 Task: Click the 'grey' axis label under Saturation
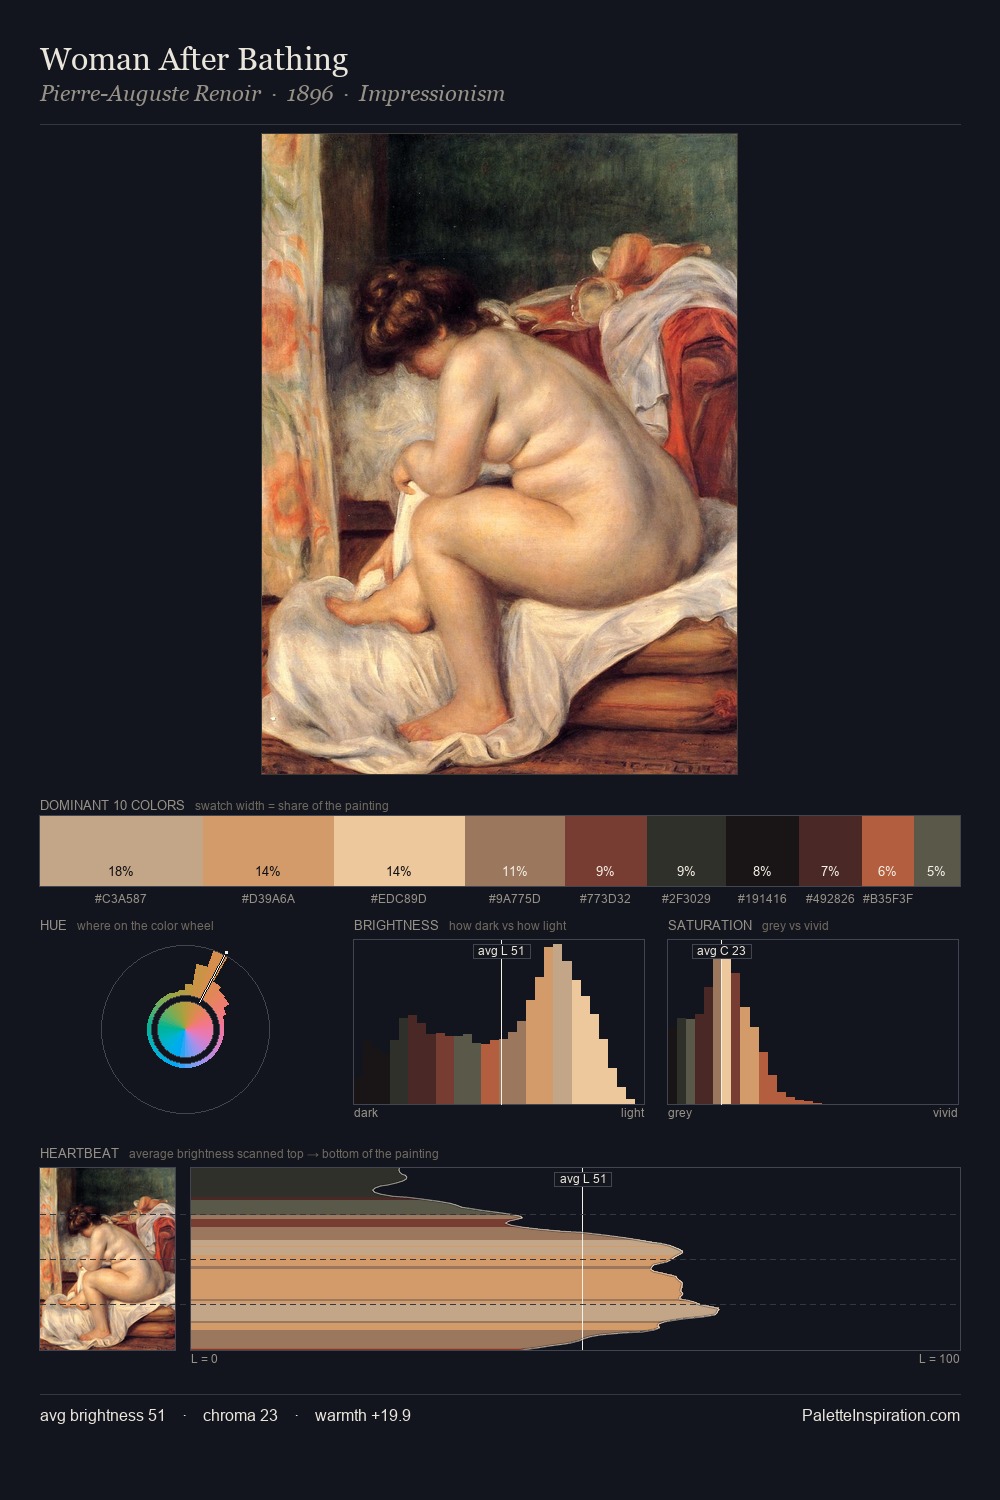[x=680, y=1112]
